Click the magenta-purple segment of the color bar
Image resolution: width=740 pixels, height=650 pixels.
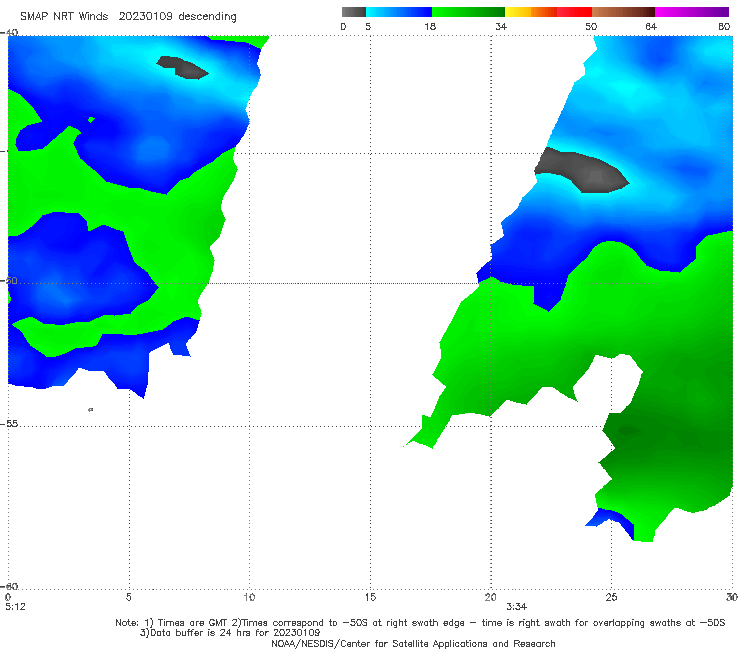point(692,12)
